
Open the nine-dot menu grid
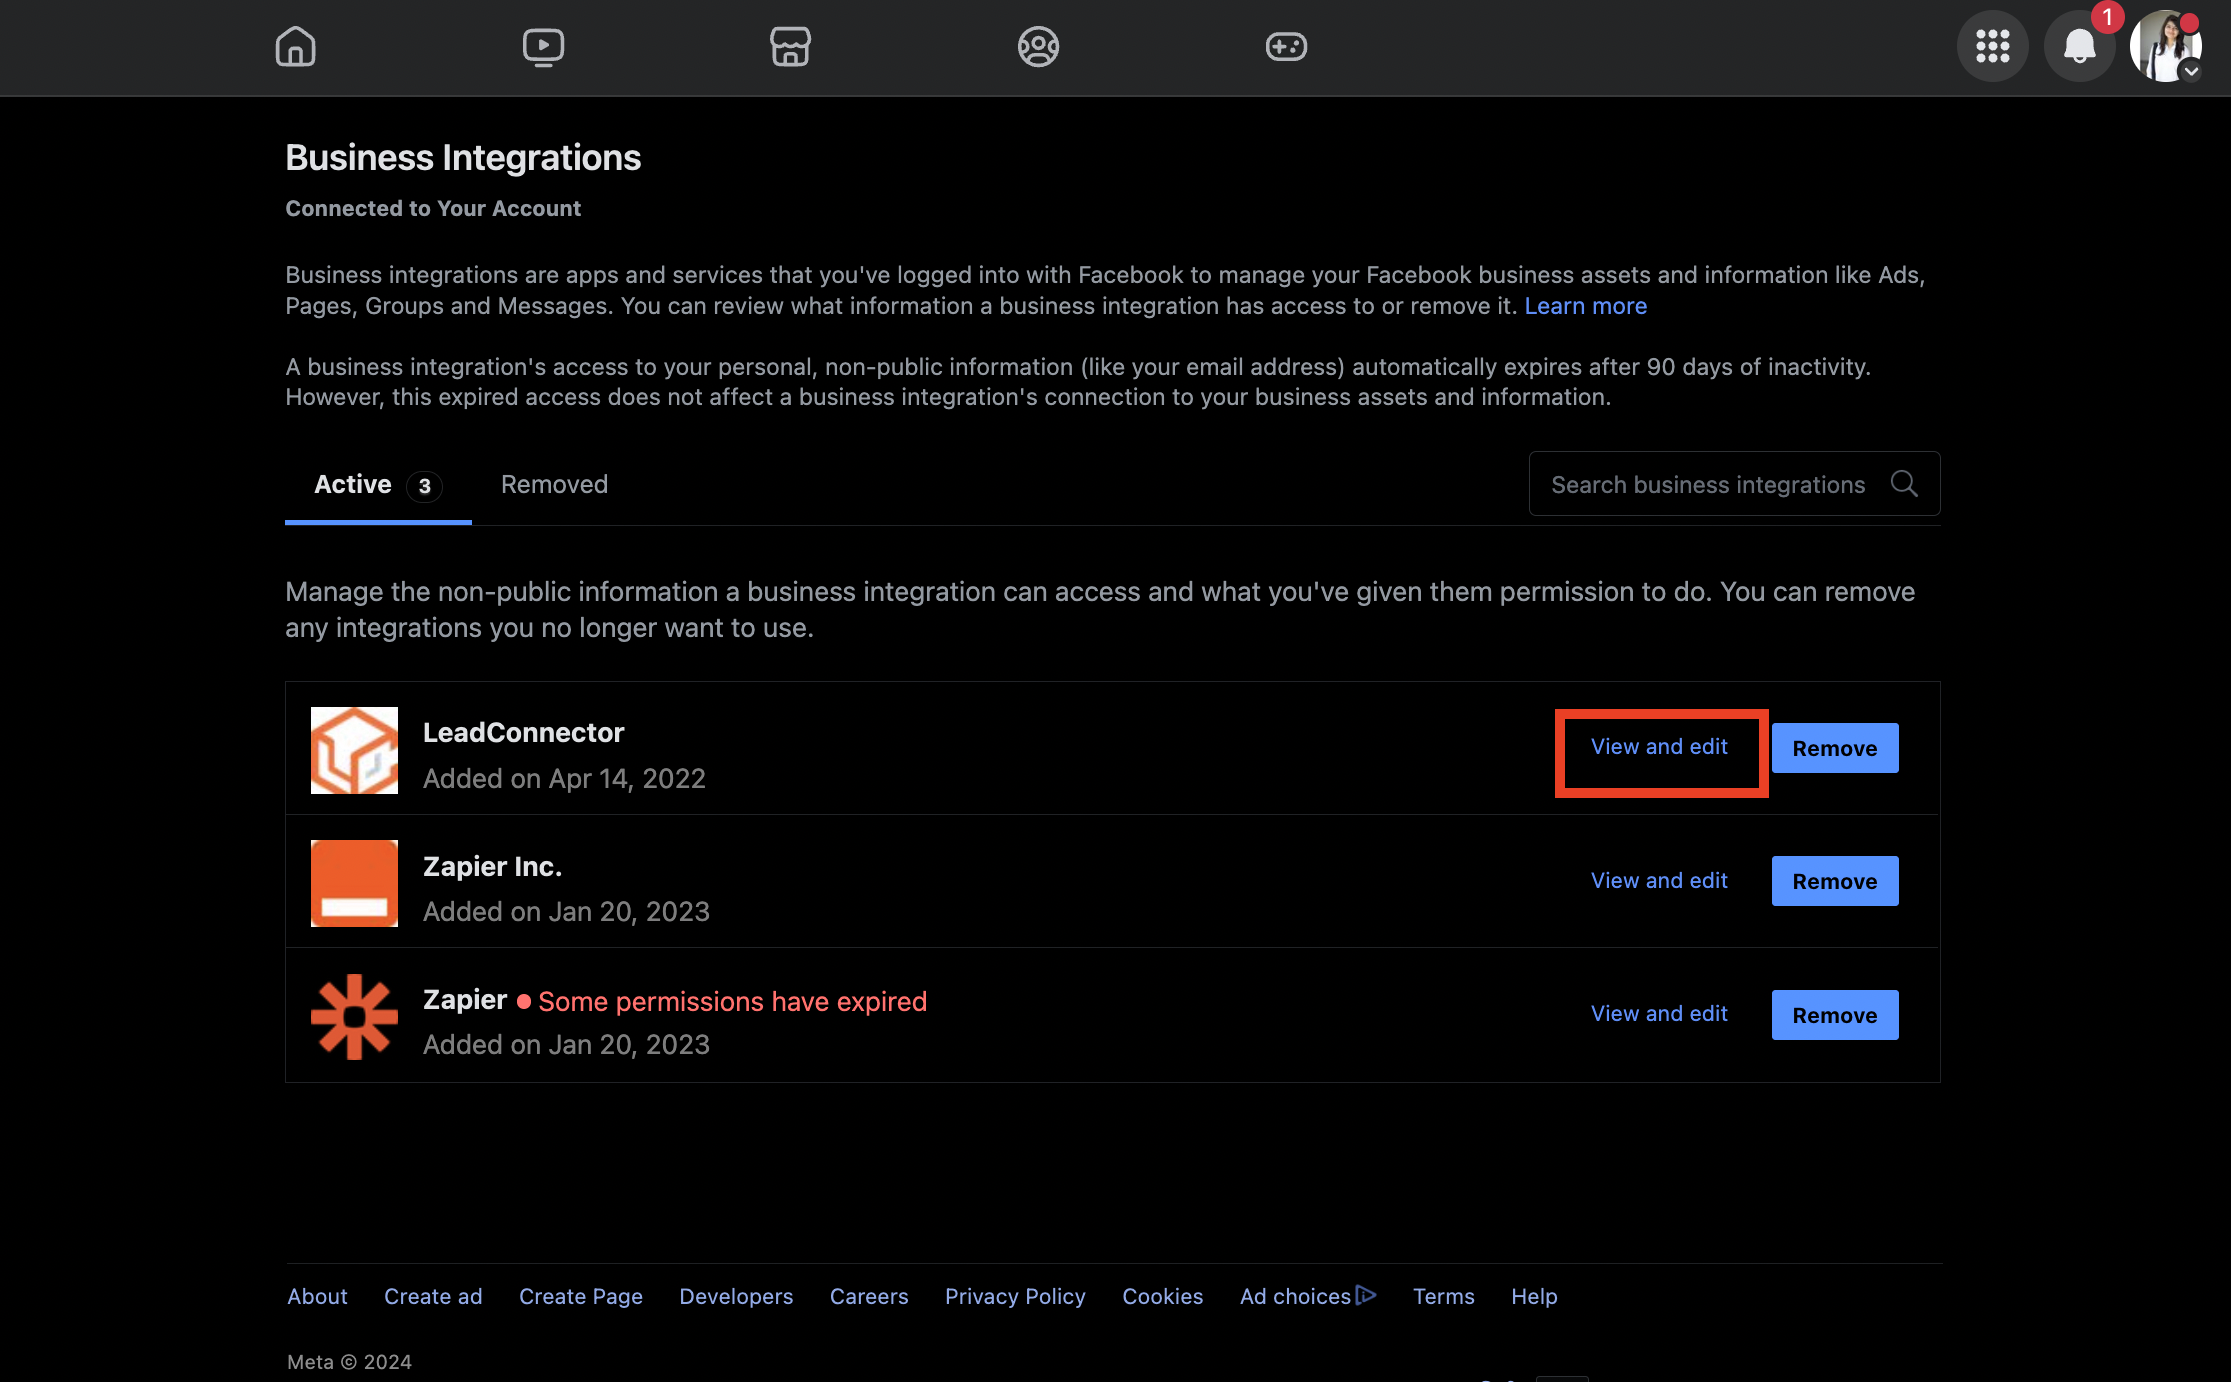[x=1992, y=46]
